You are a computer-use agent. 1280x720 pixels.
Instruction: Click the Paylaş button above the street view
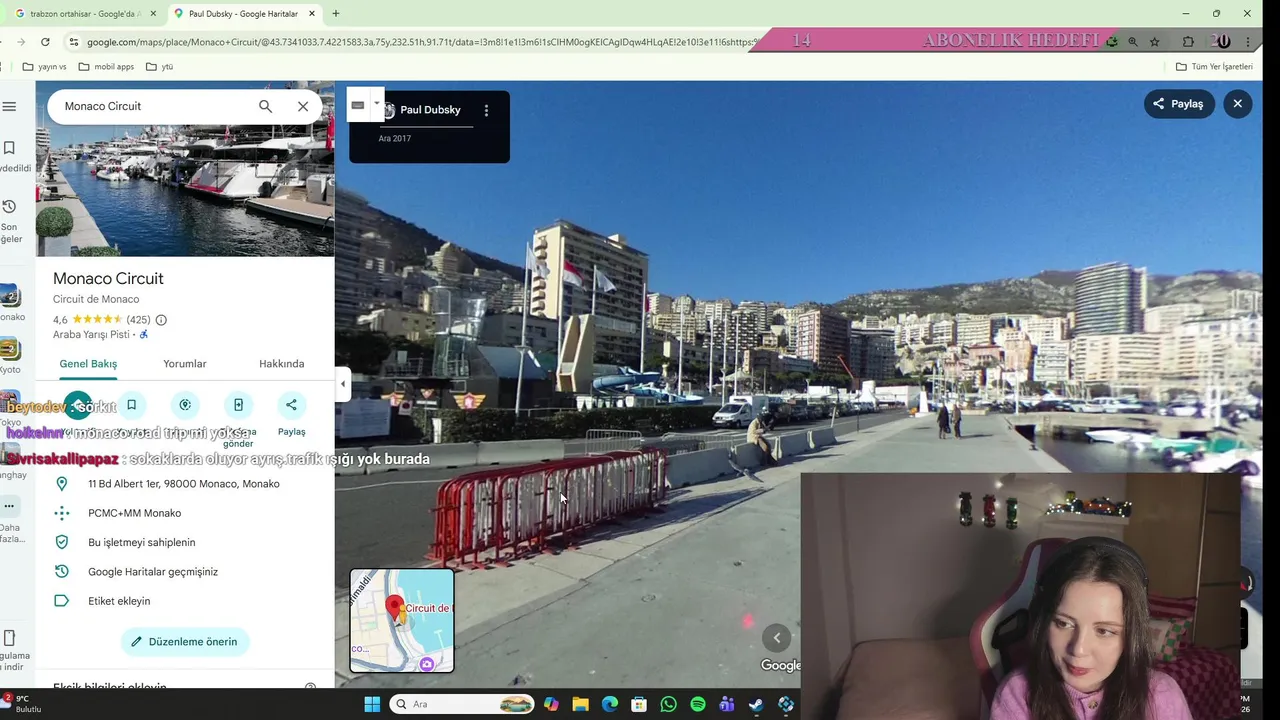point(1179,104)
